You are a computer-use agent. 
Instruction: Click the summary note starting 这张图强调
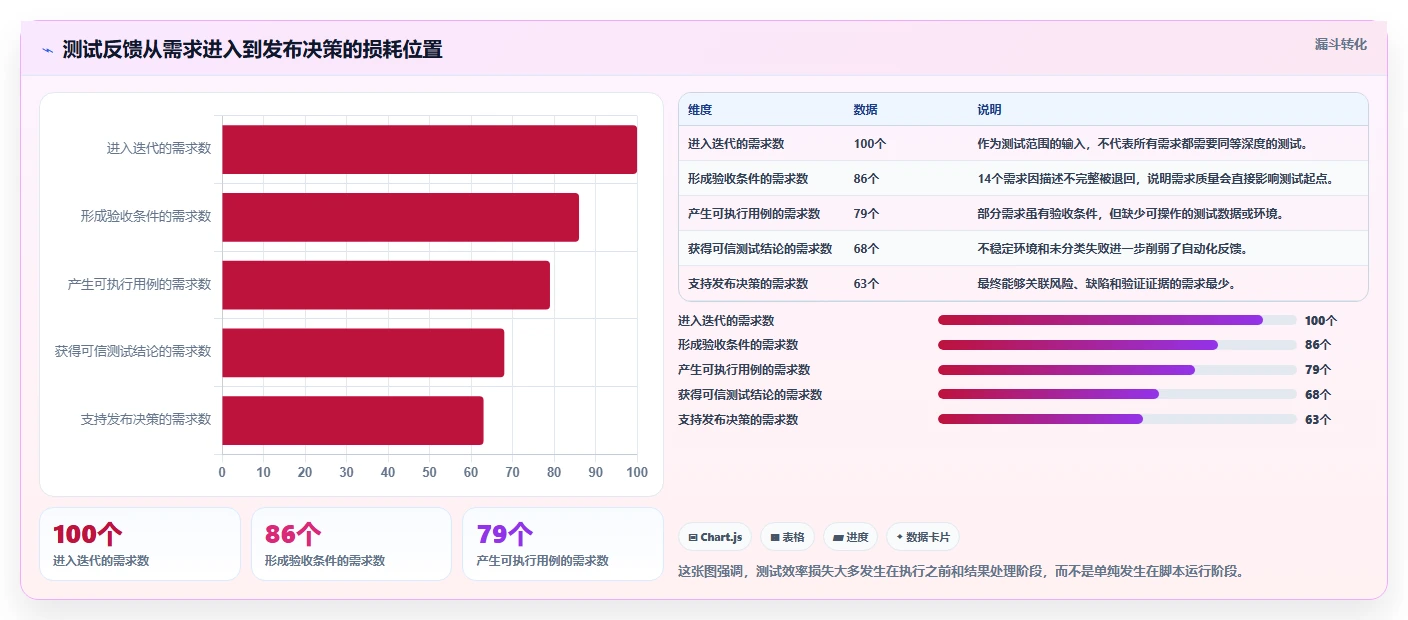pos(961,572)
